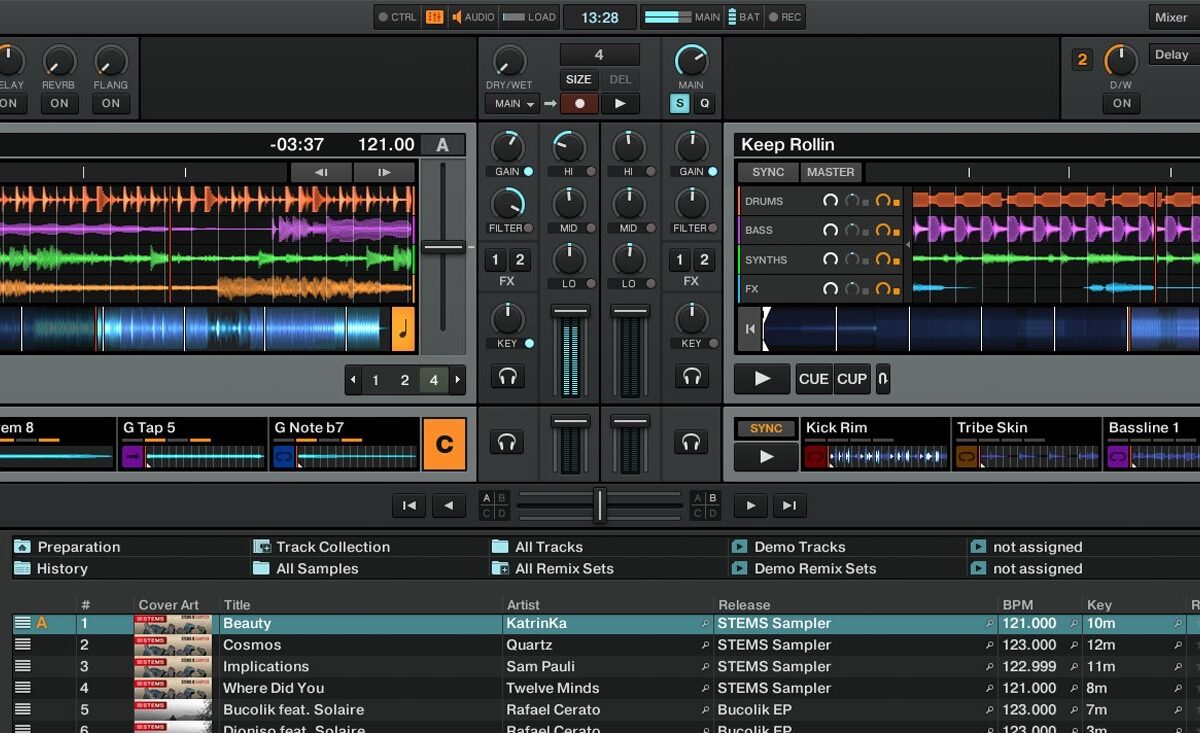Open the Track Collection favorite
Viewport: 1200px width, 733px height.
(x=332, y=547)
